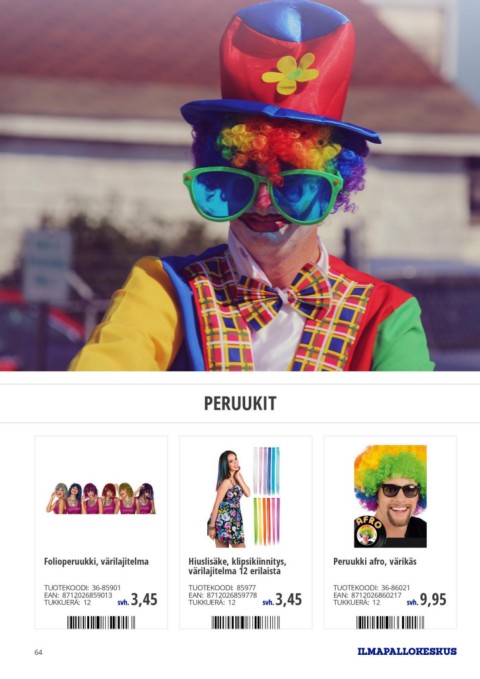Click the barcode under Hiuslisäke
Image resolution: width=480 pixels, height=679 pixels.
tap(246, 622)
